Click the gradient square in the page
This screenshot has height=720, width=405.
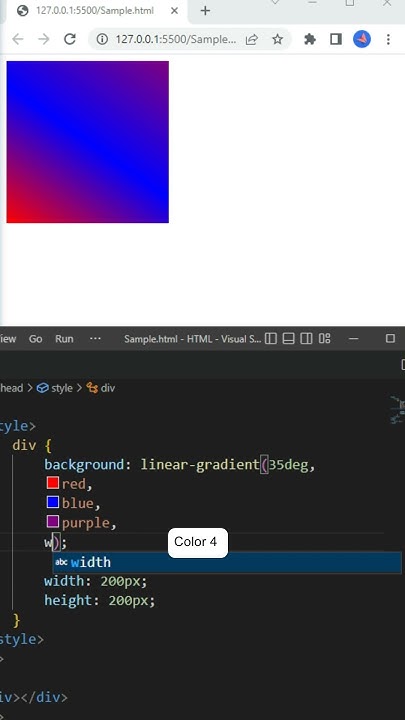(88, 142)
